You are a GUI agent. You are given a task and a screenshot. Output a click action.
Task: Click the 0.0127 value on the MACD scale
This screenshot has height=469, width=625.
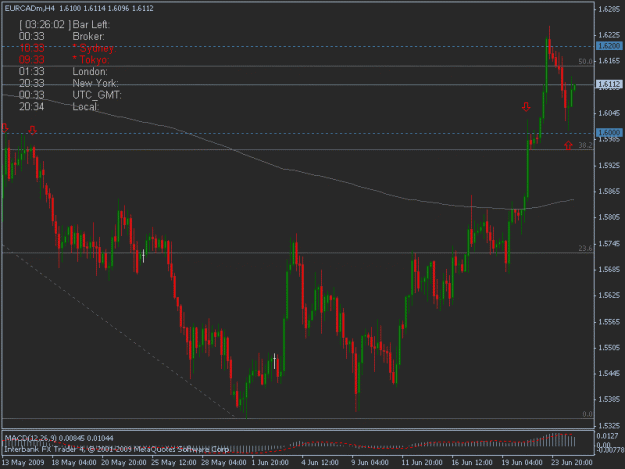point(608,436)
